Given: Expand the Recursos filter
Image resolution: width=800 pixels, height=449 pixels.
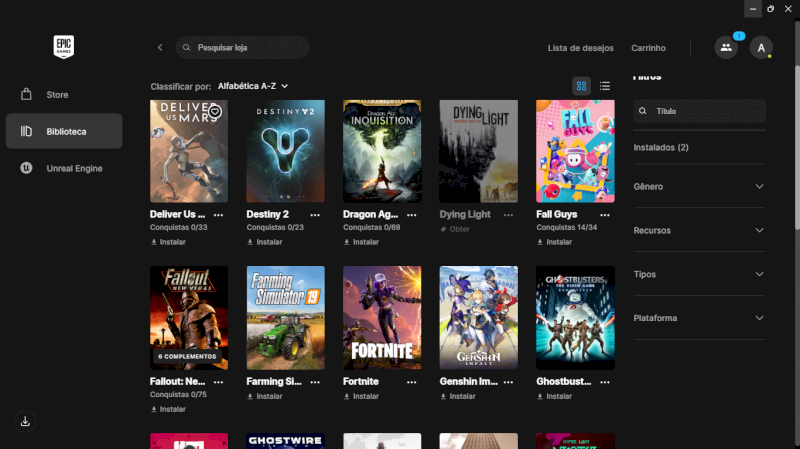Looking at the screenshot, I should click(x=699, y=230).
